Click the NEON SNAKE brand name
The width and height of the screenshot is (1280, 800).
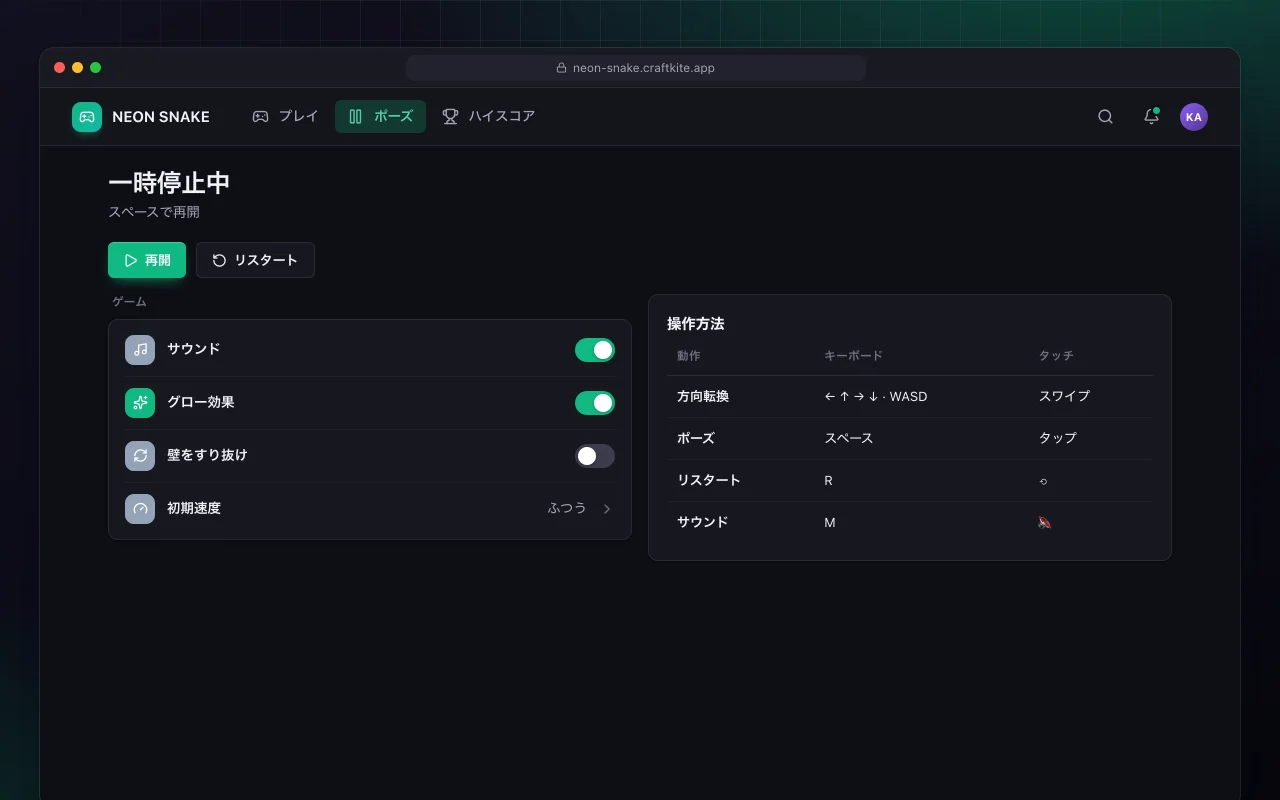click(161, 117)
